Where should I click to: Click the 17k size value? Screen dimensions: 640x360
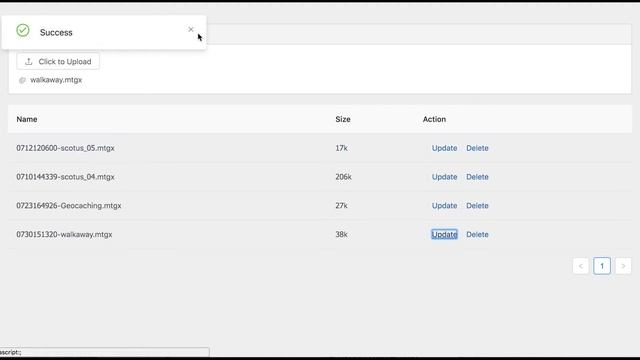tap(341, 148)
